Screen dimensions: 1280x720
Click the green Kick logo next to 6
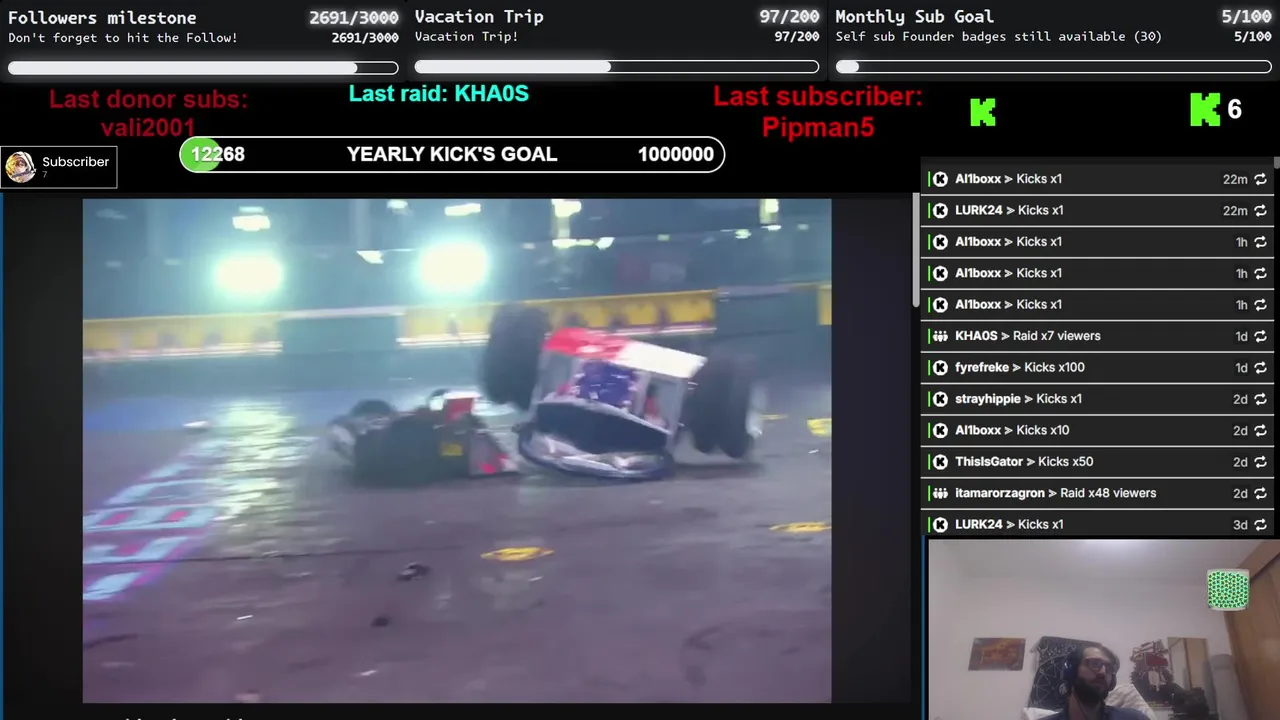1205,110
